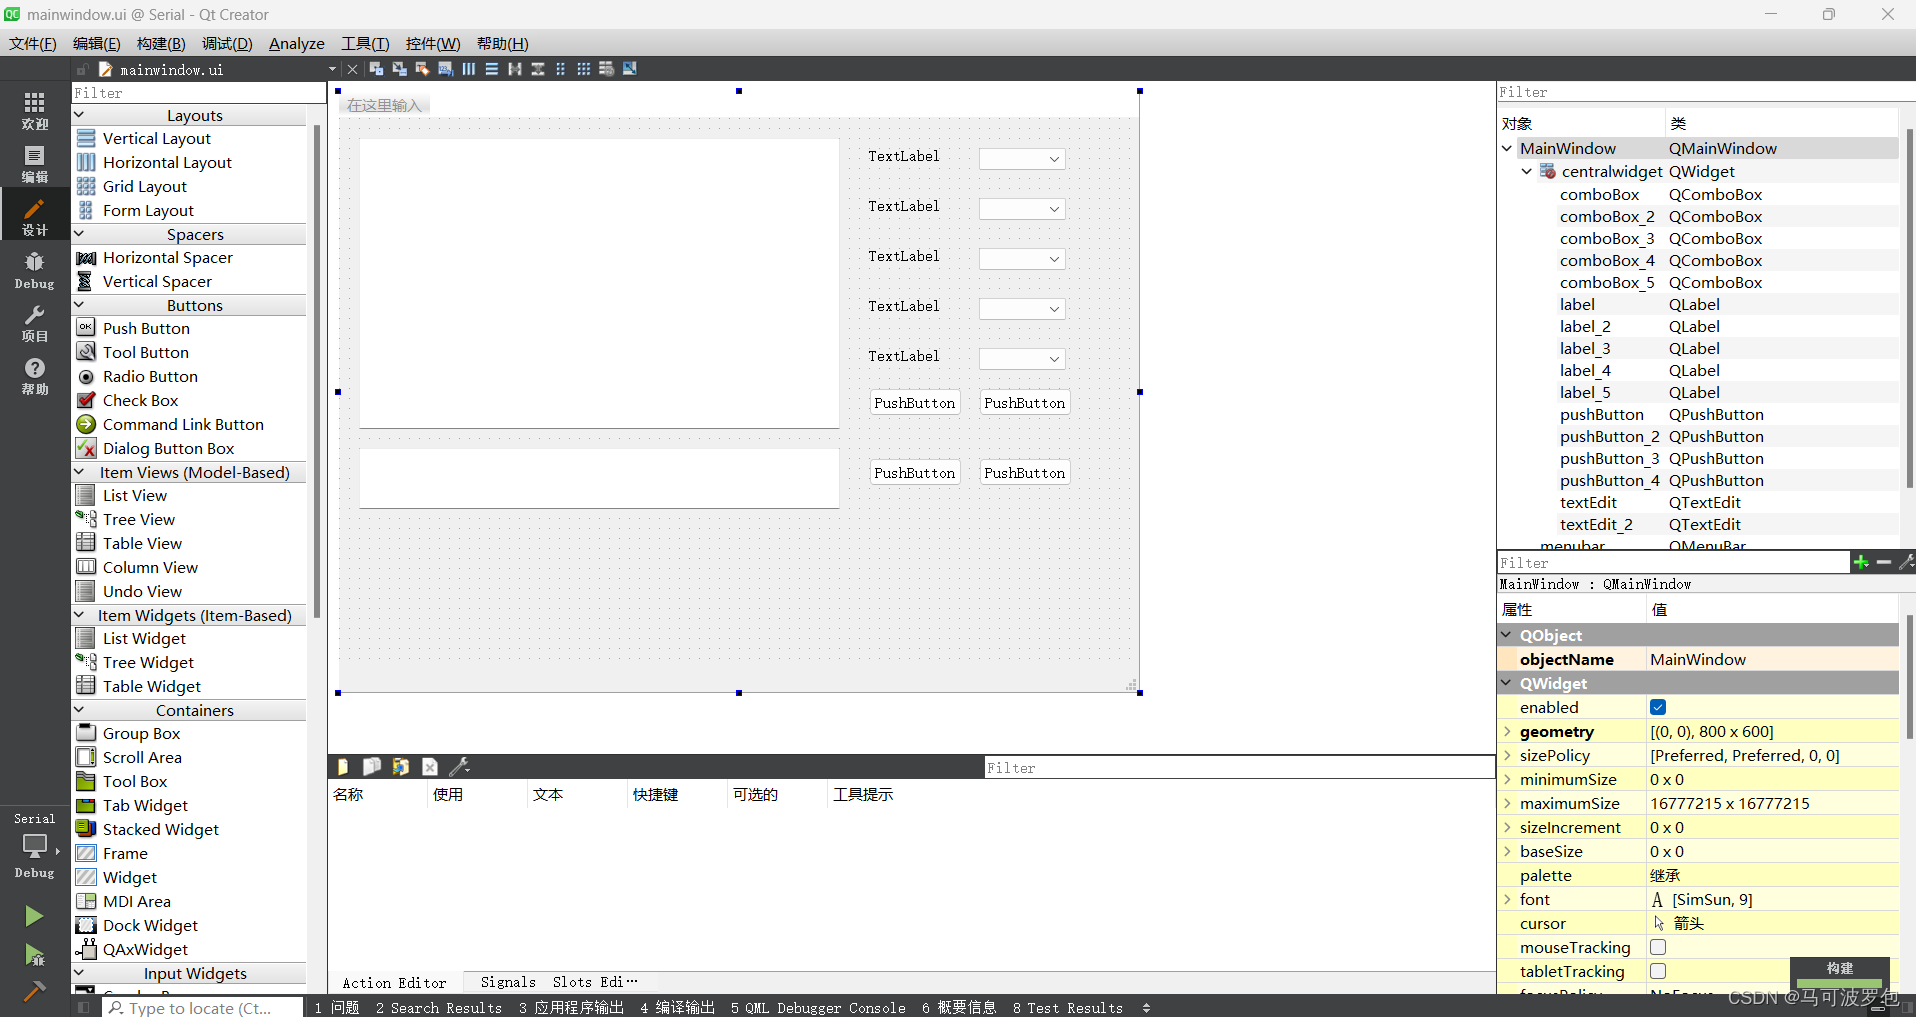Click Break Layout toolbar icon

606,69
